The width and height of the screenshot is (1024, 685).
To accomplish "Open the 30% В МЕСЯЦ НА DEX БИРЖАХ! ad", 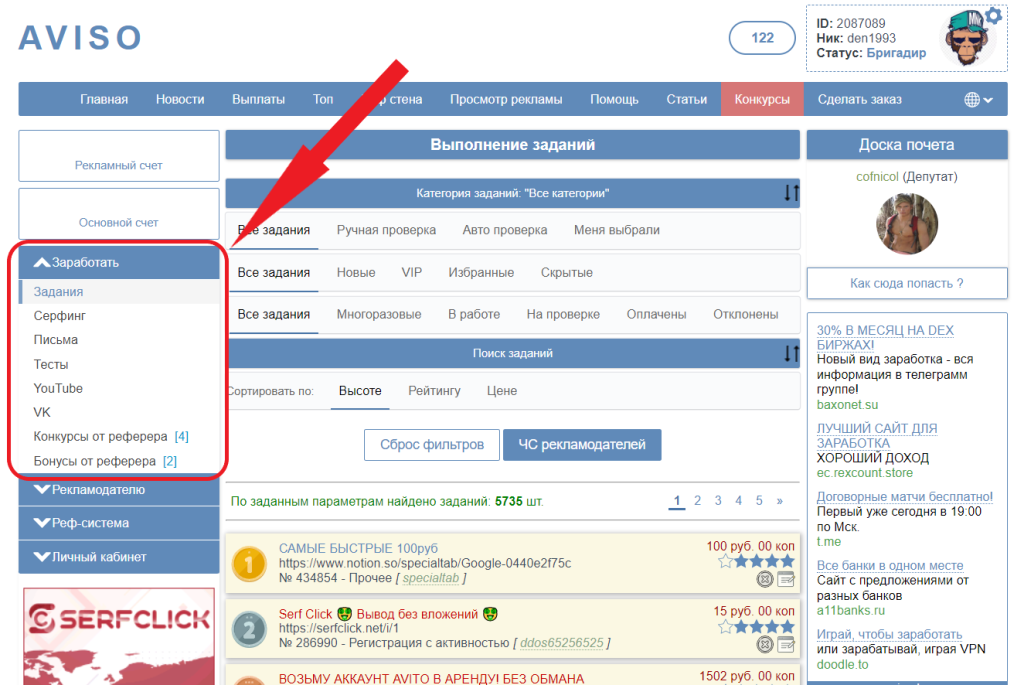I will 885,337.
